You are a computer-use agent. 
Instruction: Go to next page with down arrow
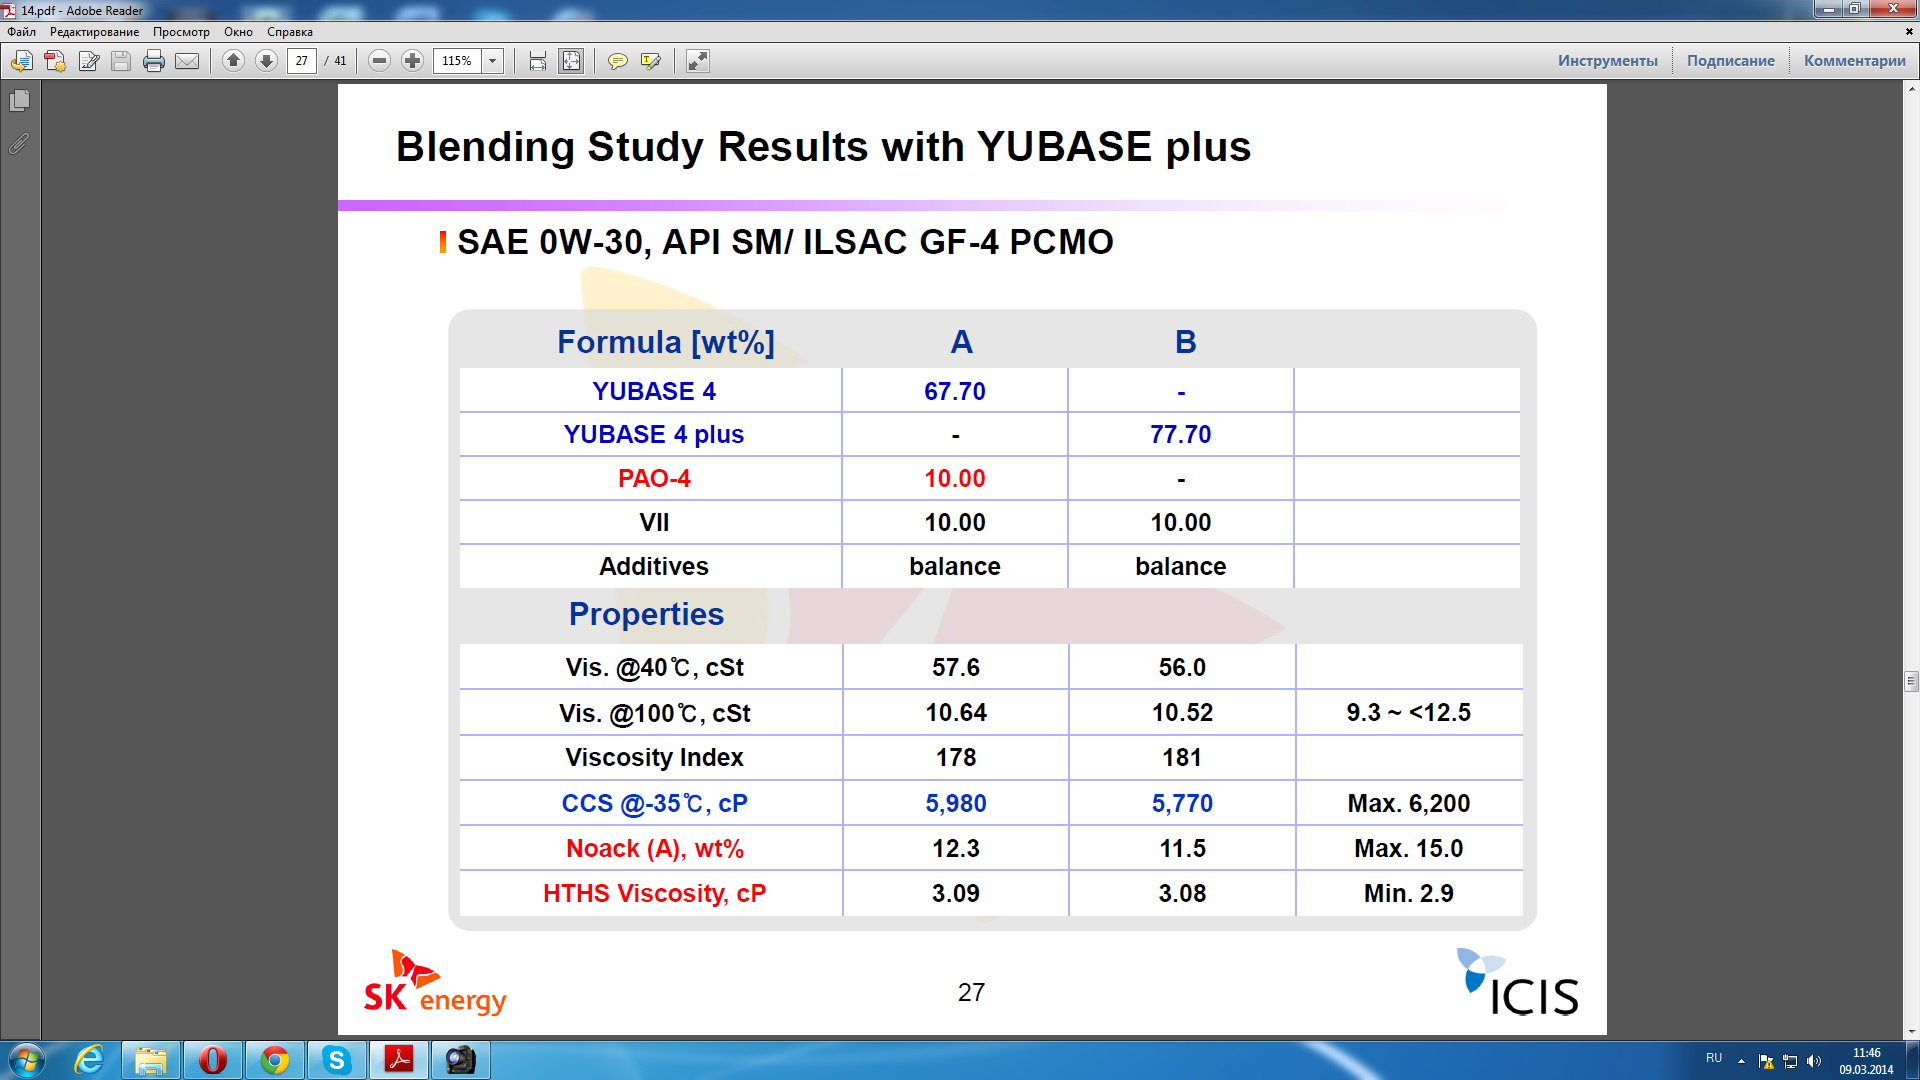[266, 61]
